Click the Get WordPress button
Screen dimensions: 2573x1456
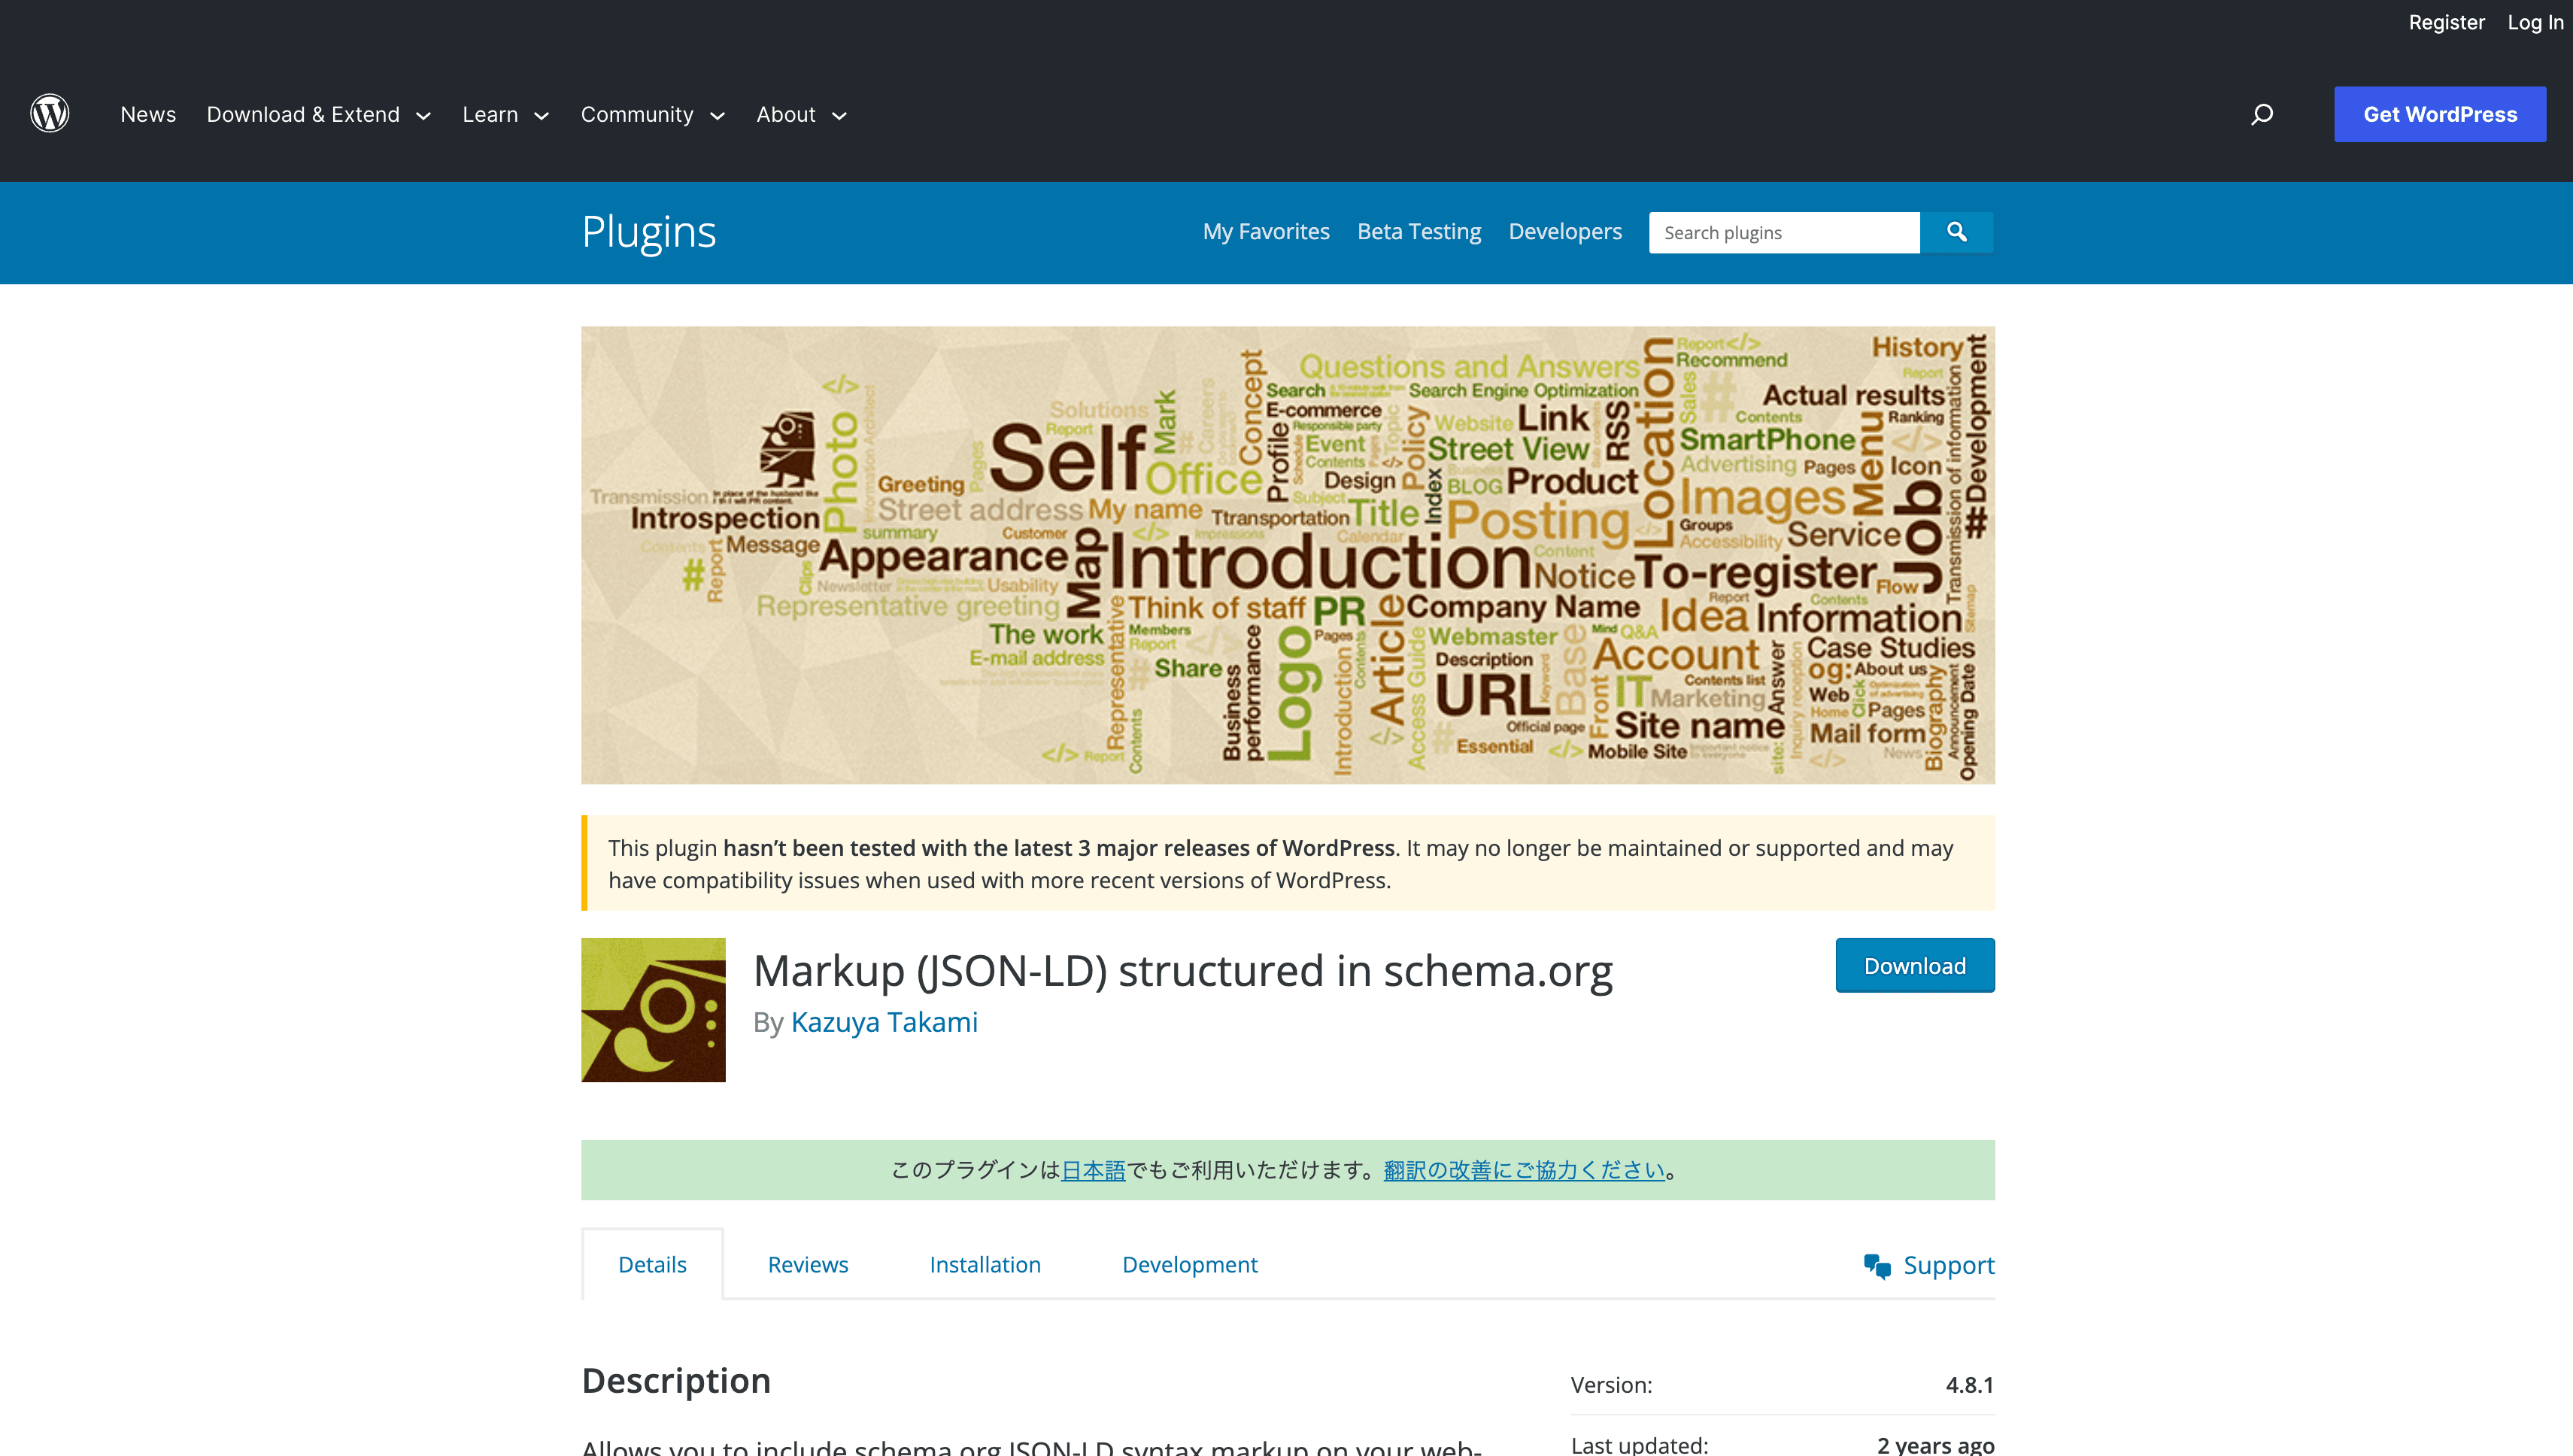click(2440, 114)
